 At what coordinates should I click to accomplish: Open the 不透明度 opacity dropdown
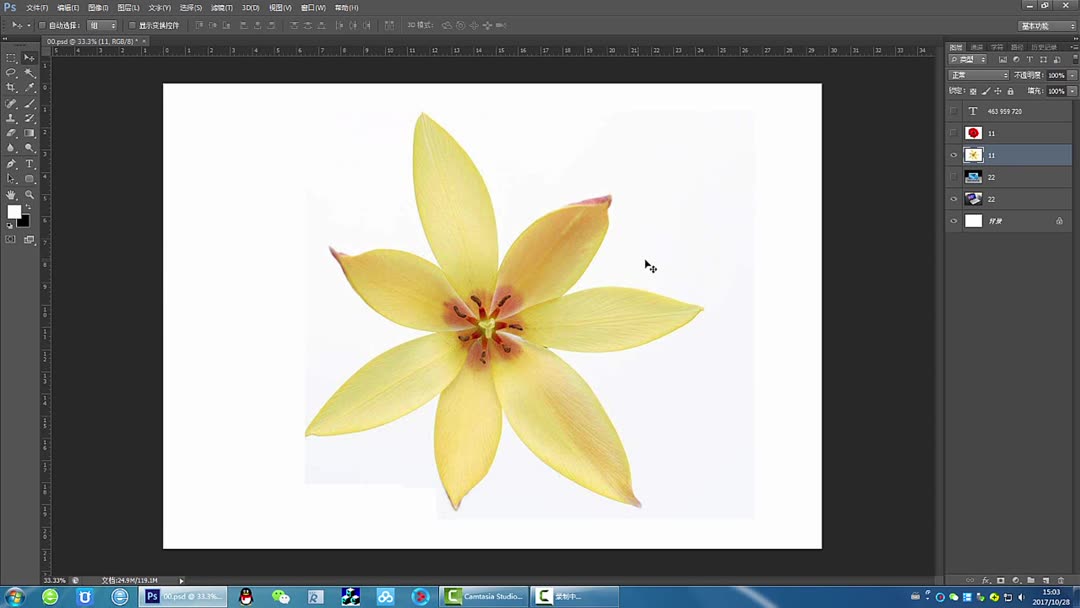[1071, 74]
